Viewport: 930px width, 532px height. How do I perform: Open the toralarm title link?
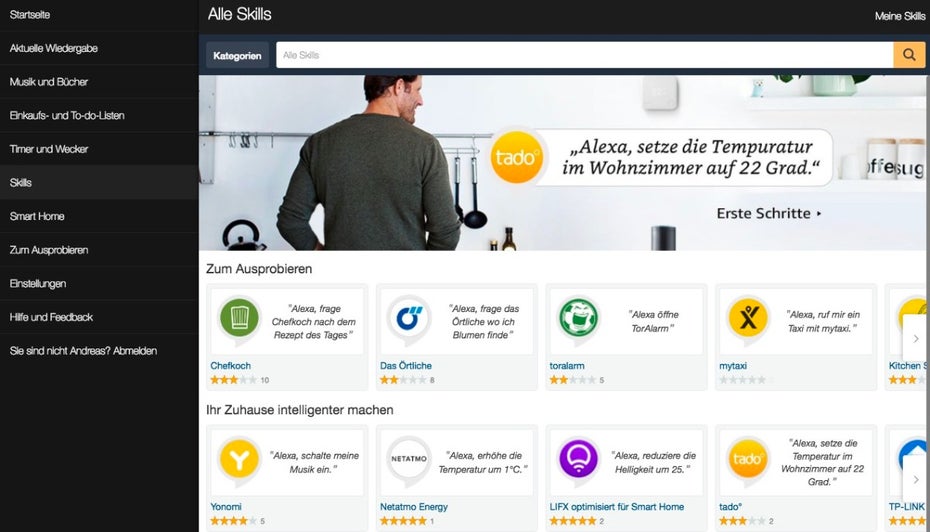(x=566, y=366)
